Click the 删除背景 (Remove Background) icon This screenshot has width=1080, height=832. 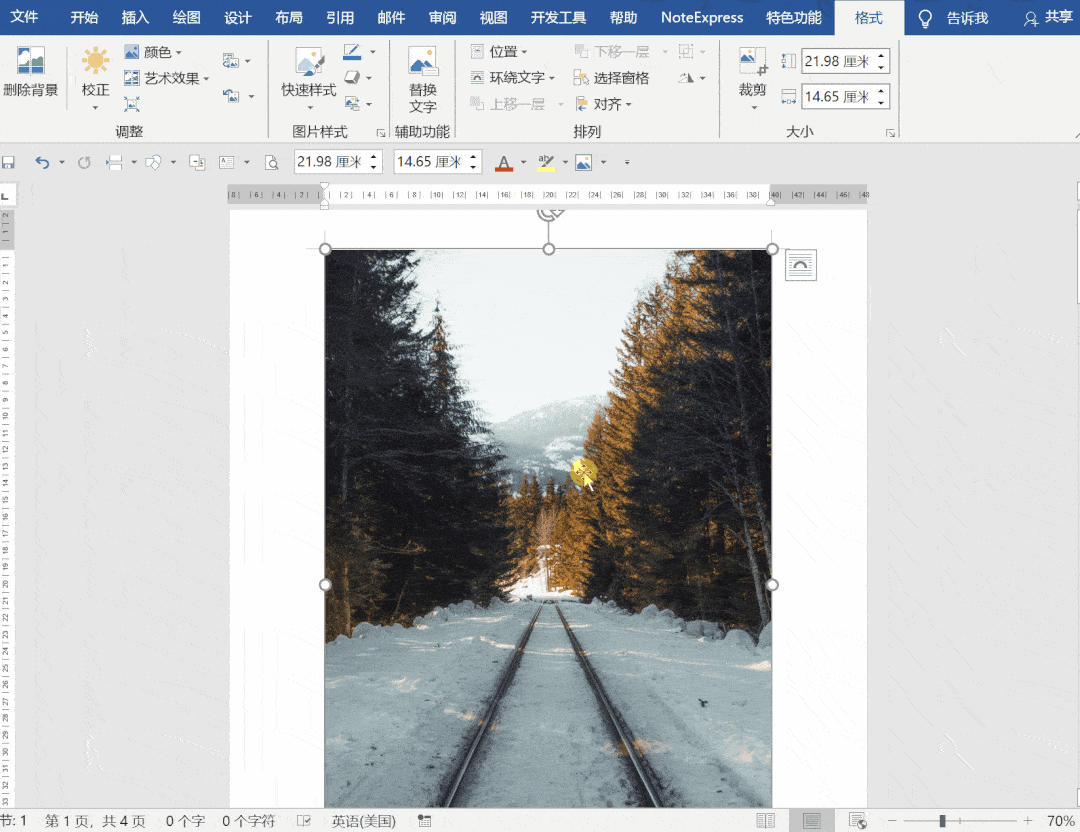point(30,62)
